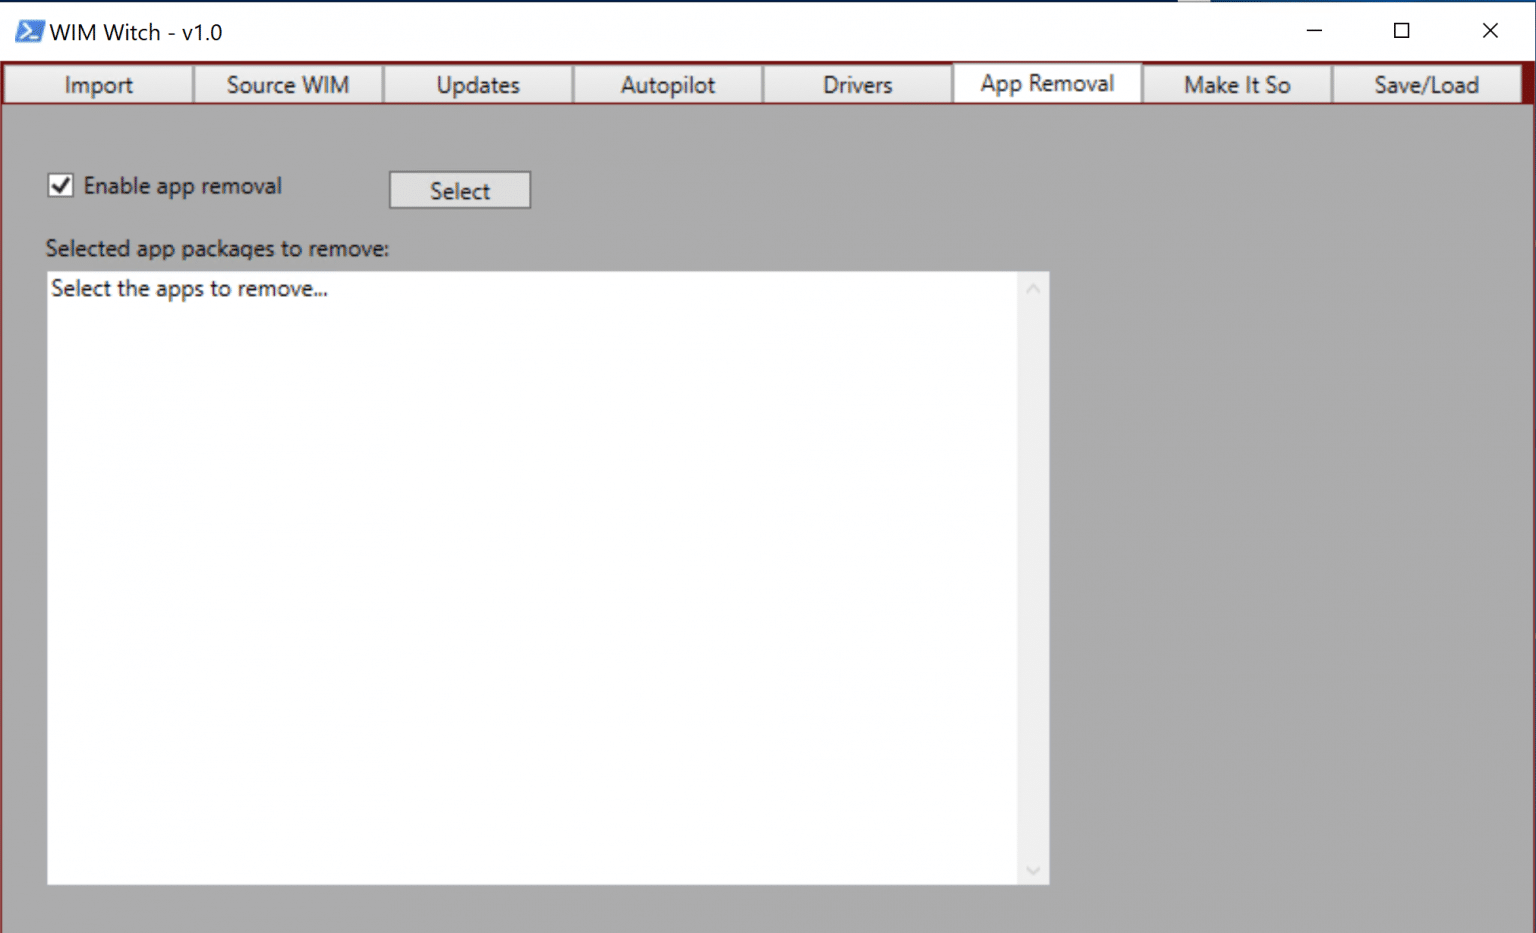
Task: Click the placeholder text Select the apps to remove
Action: [x=189, y=289]
